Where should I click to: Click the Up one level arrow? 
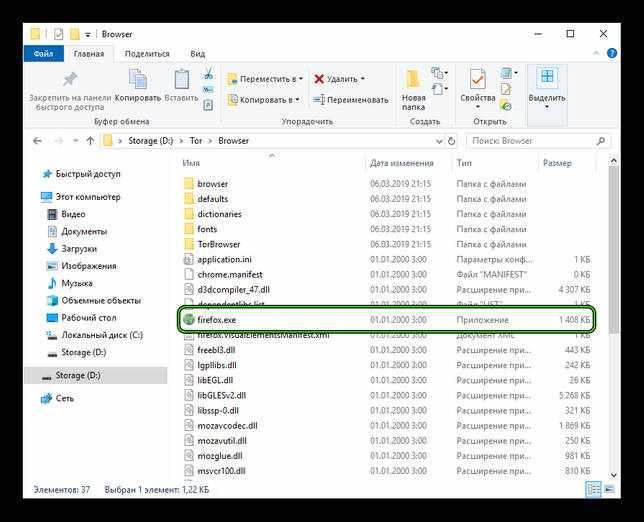point(90,141)
